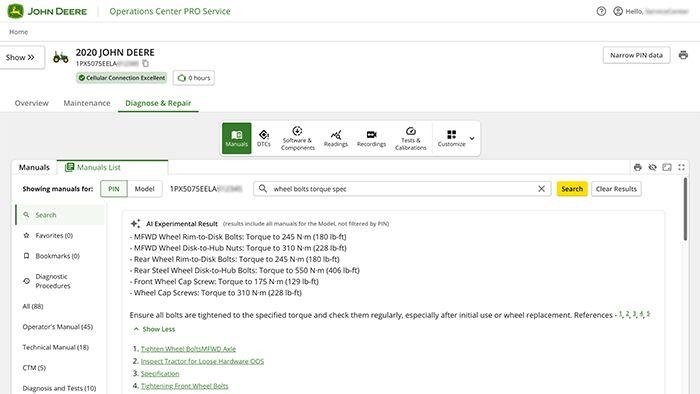The height and width of the screenshot is (394, 700).
Task: Click the star icon beside Favorites
Action: [26, 236]
